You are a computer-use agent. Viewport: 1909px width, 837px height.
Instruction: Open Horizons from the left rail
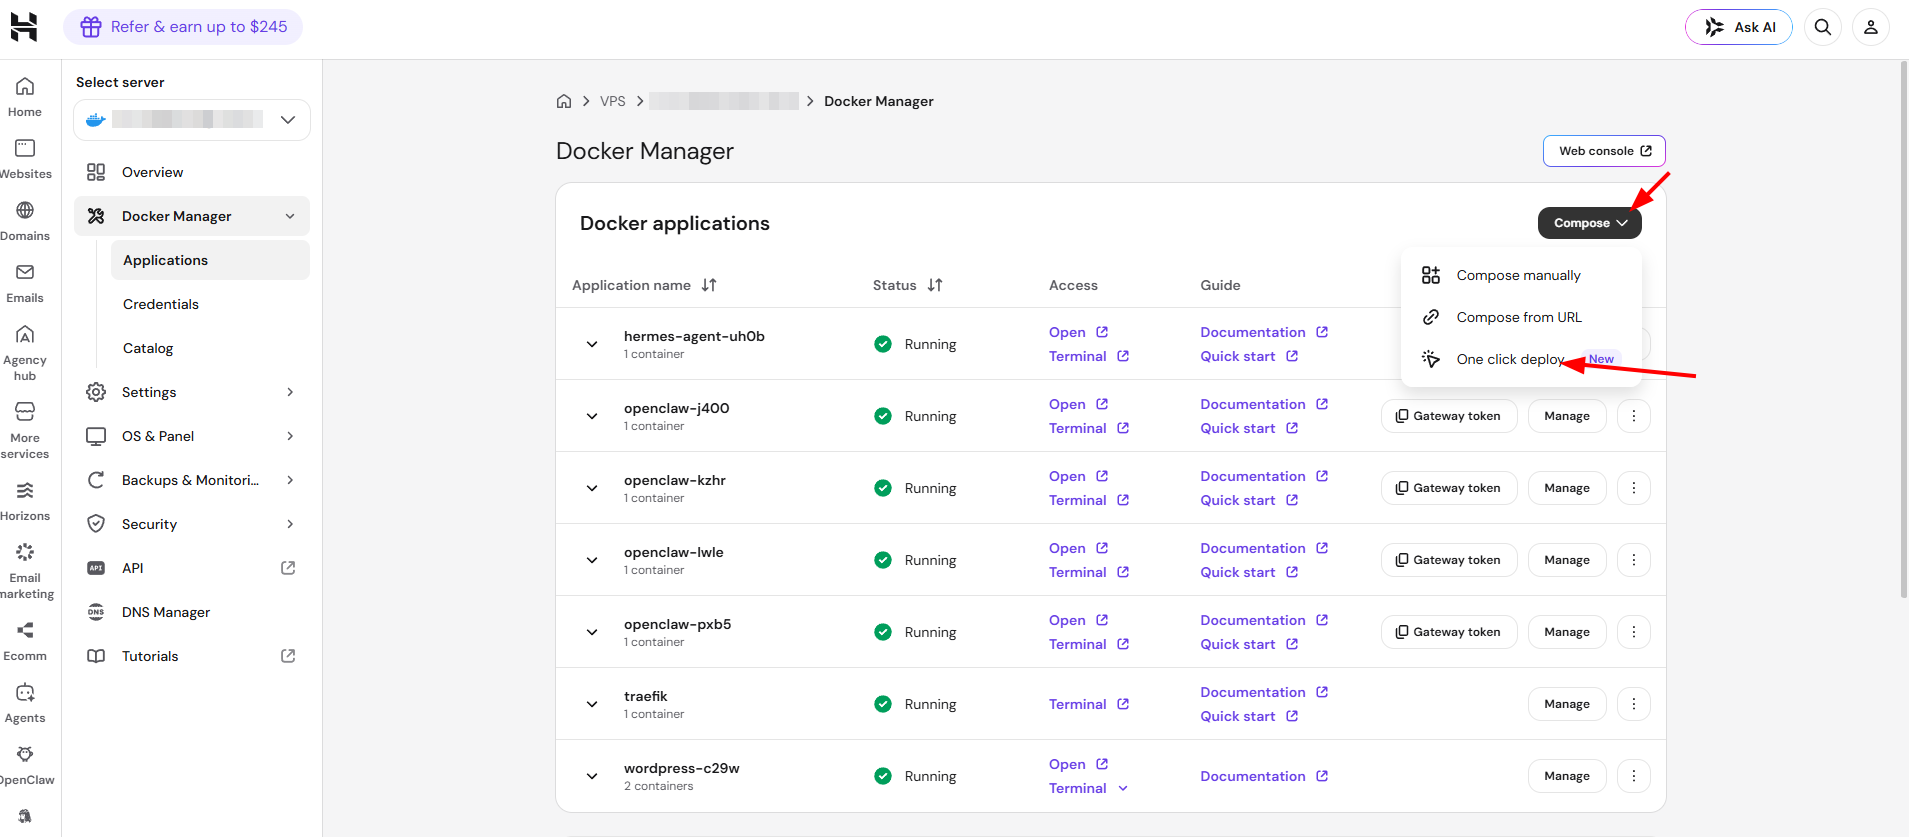pyautogui.click(x=25, y=501)
